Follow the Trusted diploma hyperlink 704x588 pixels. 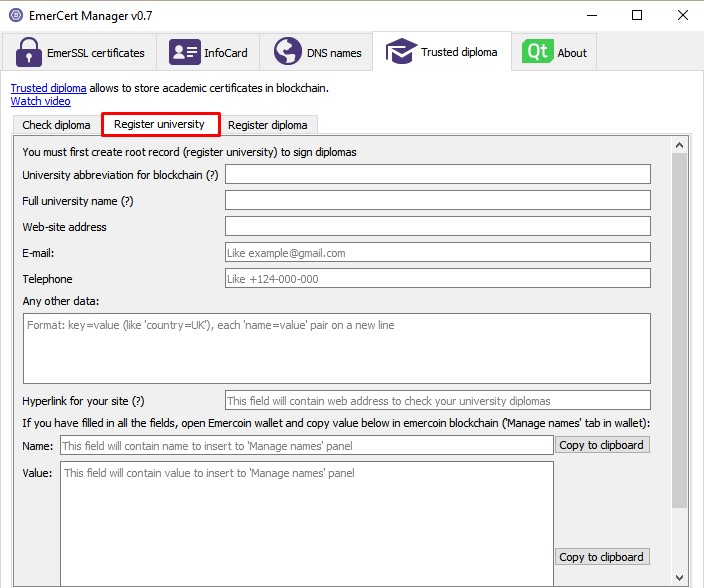(x=48, y=88)
